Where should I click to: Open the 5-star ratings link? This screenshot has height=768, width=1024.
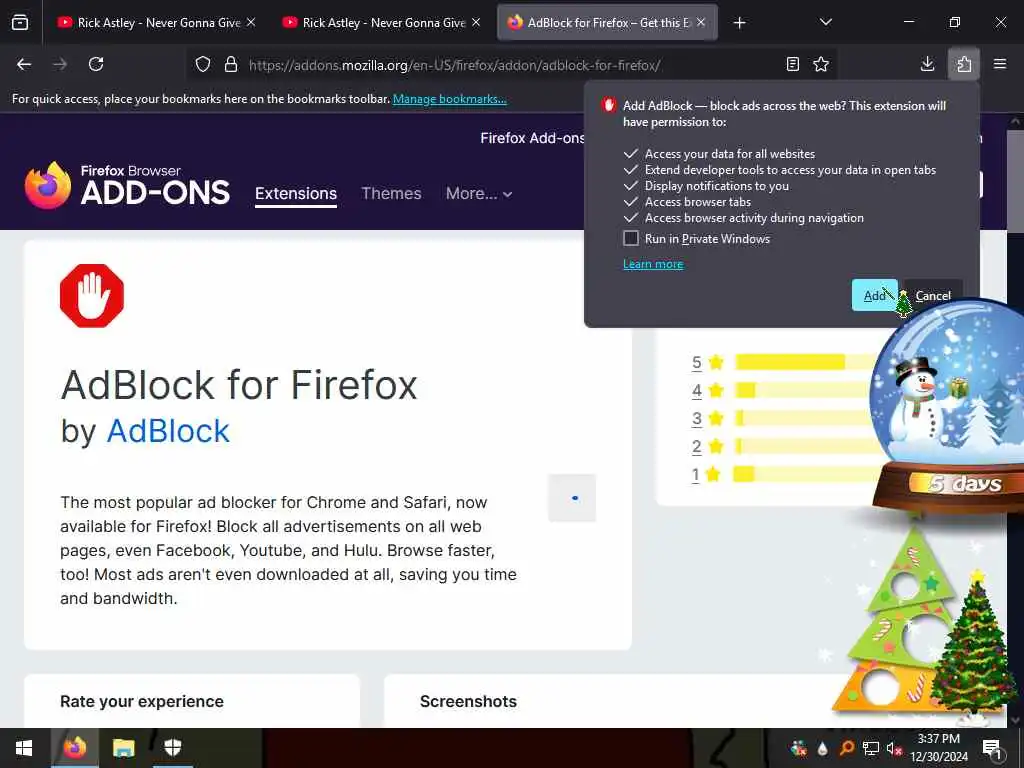click(x=697, y=362)
